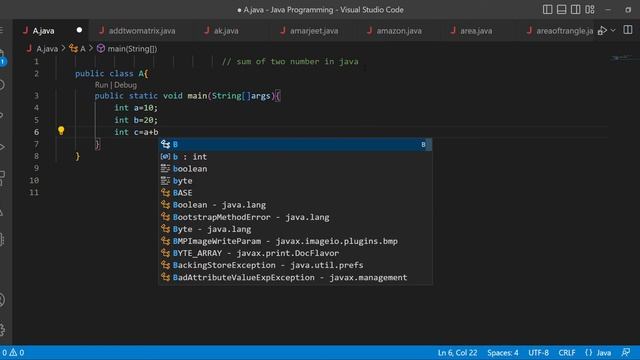Click class icon beside BASE suggestion
This screenshot has height=360, width=640.
click(x=165, y=193)
